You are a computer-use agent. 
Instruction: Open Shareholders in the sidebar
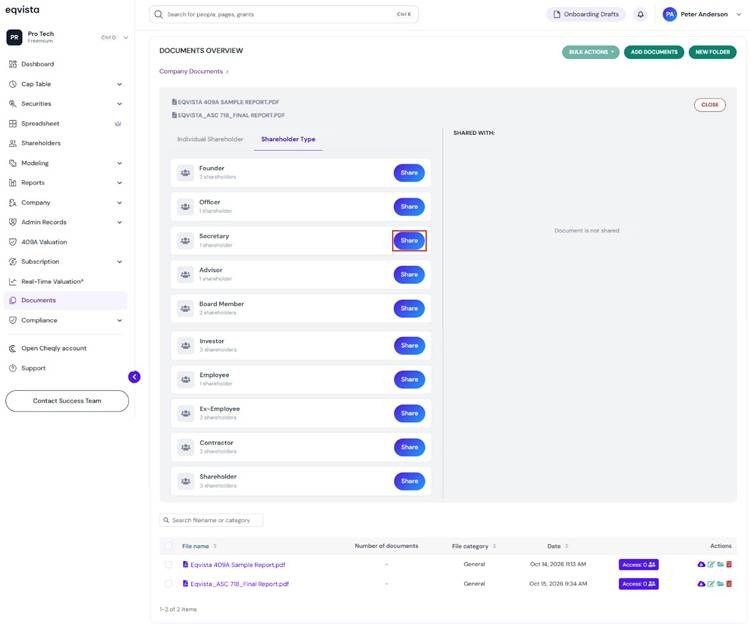pyautogui.click(x=41, y=143)
